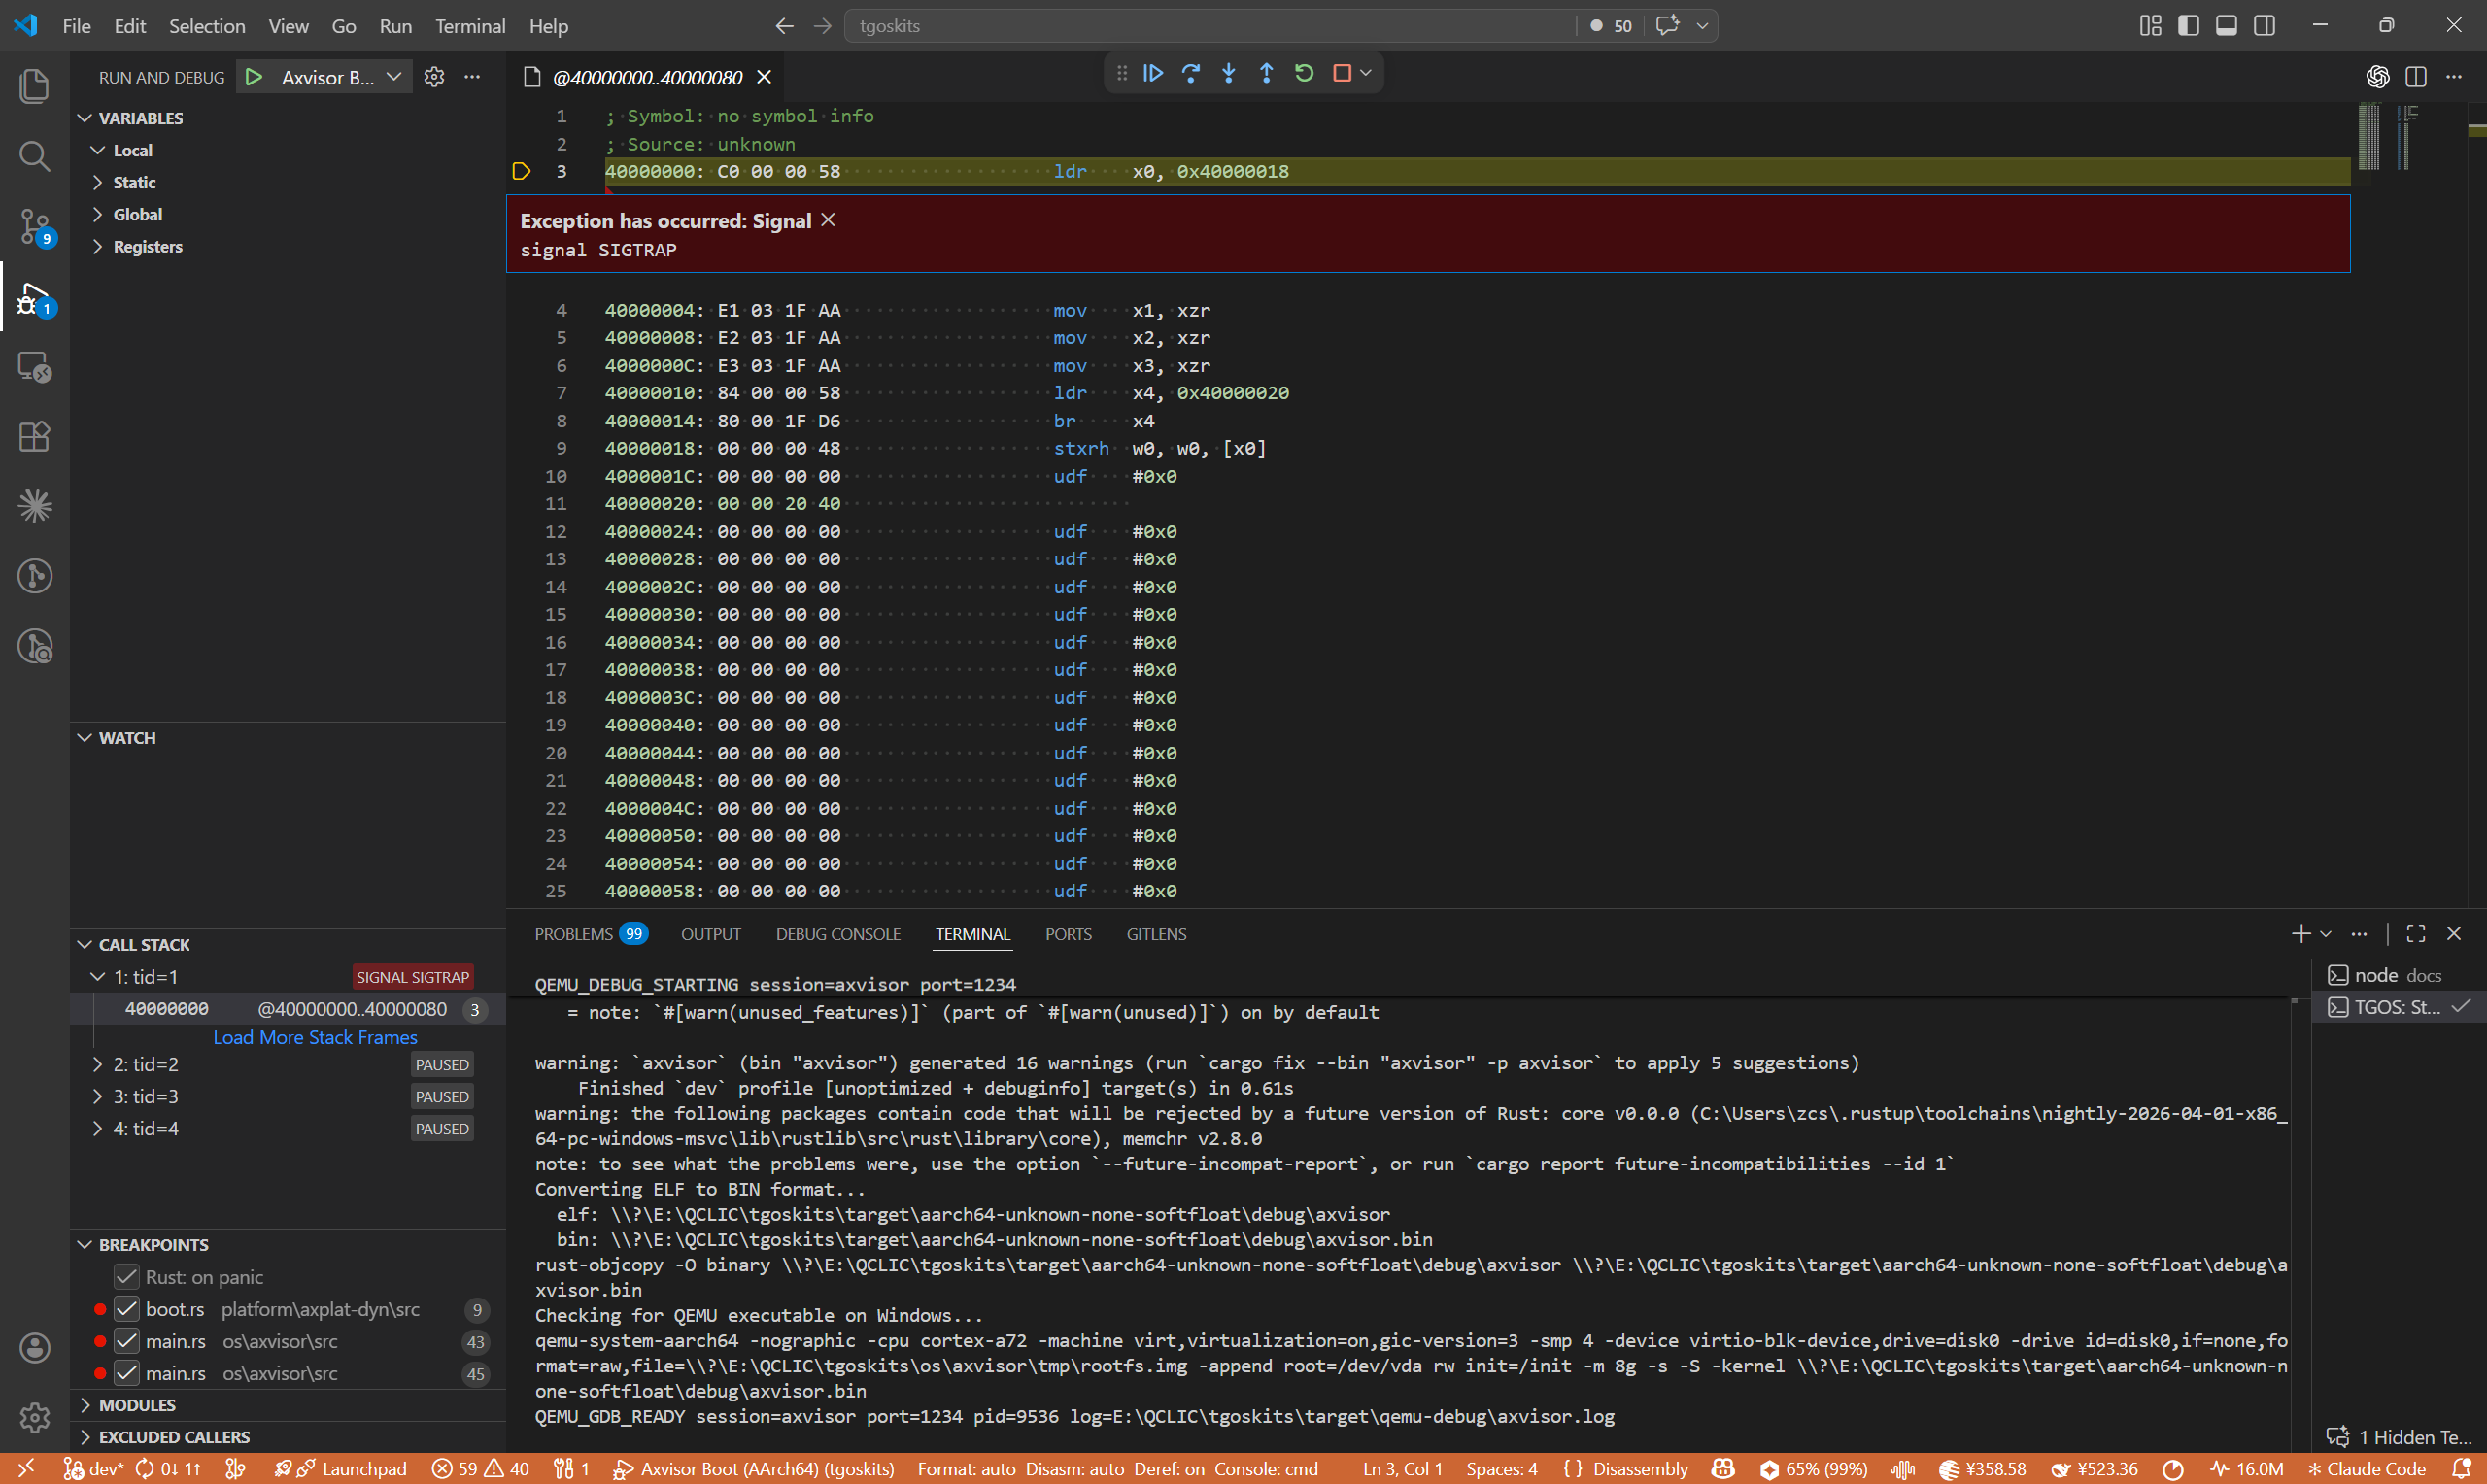The image size is (2487, 1484).
Task: Open Run and Debug view icon
Action: point(34,298)
